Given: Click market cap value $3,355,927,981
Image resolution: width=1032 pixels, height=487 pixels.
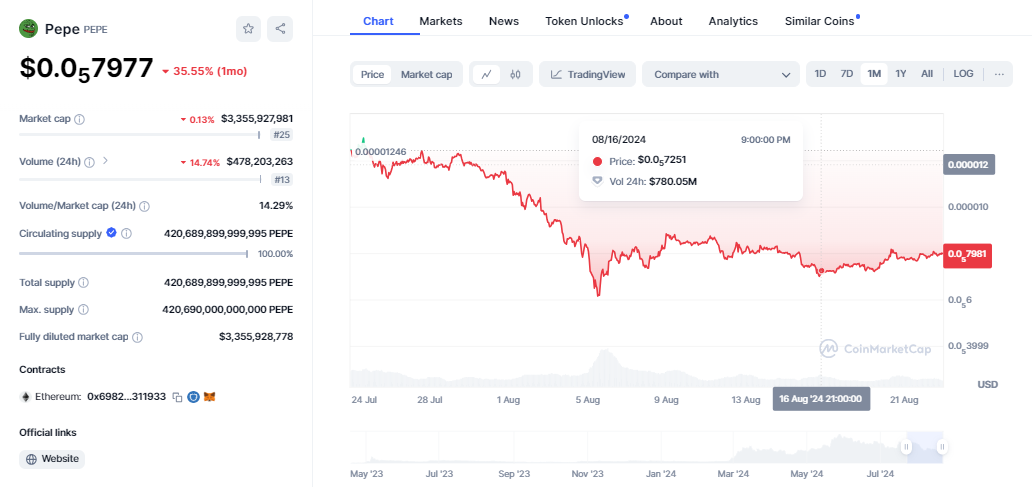Looking at the screenshot, I should (257, 119).
